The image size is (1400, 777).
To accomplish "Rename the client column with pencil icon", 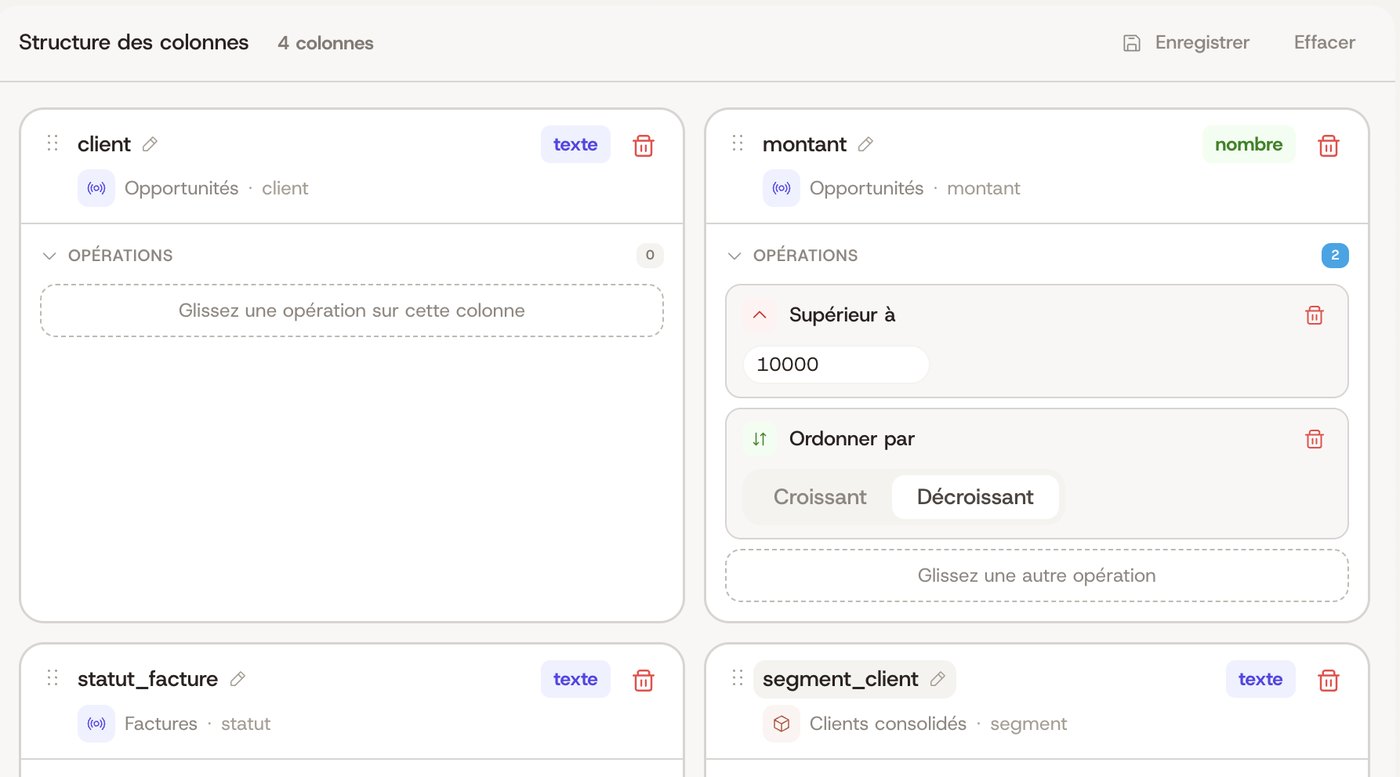I will pyautogui.click(x=150, y=144).
